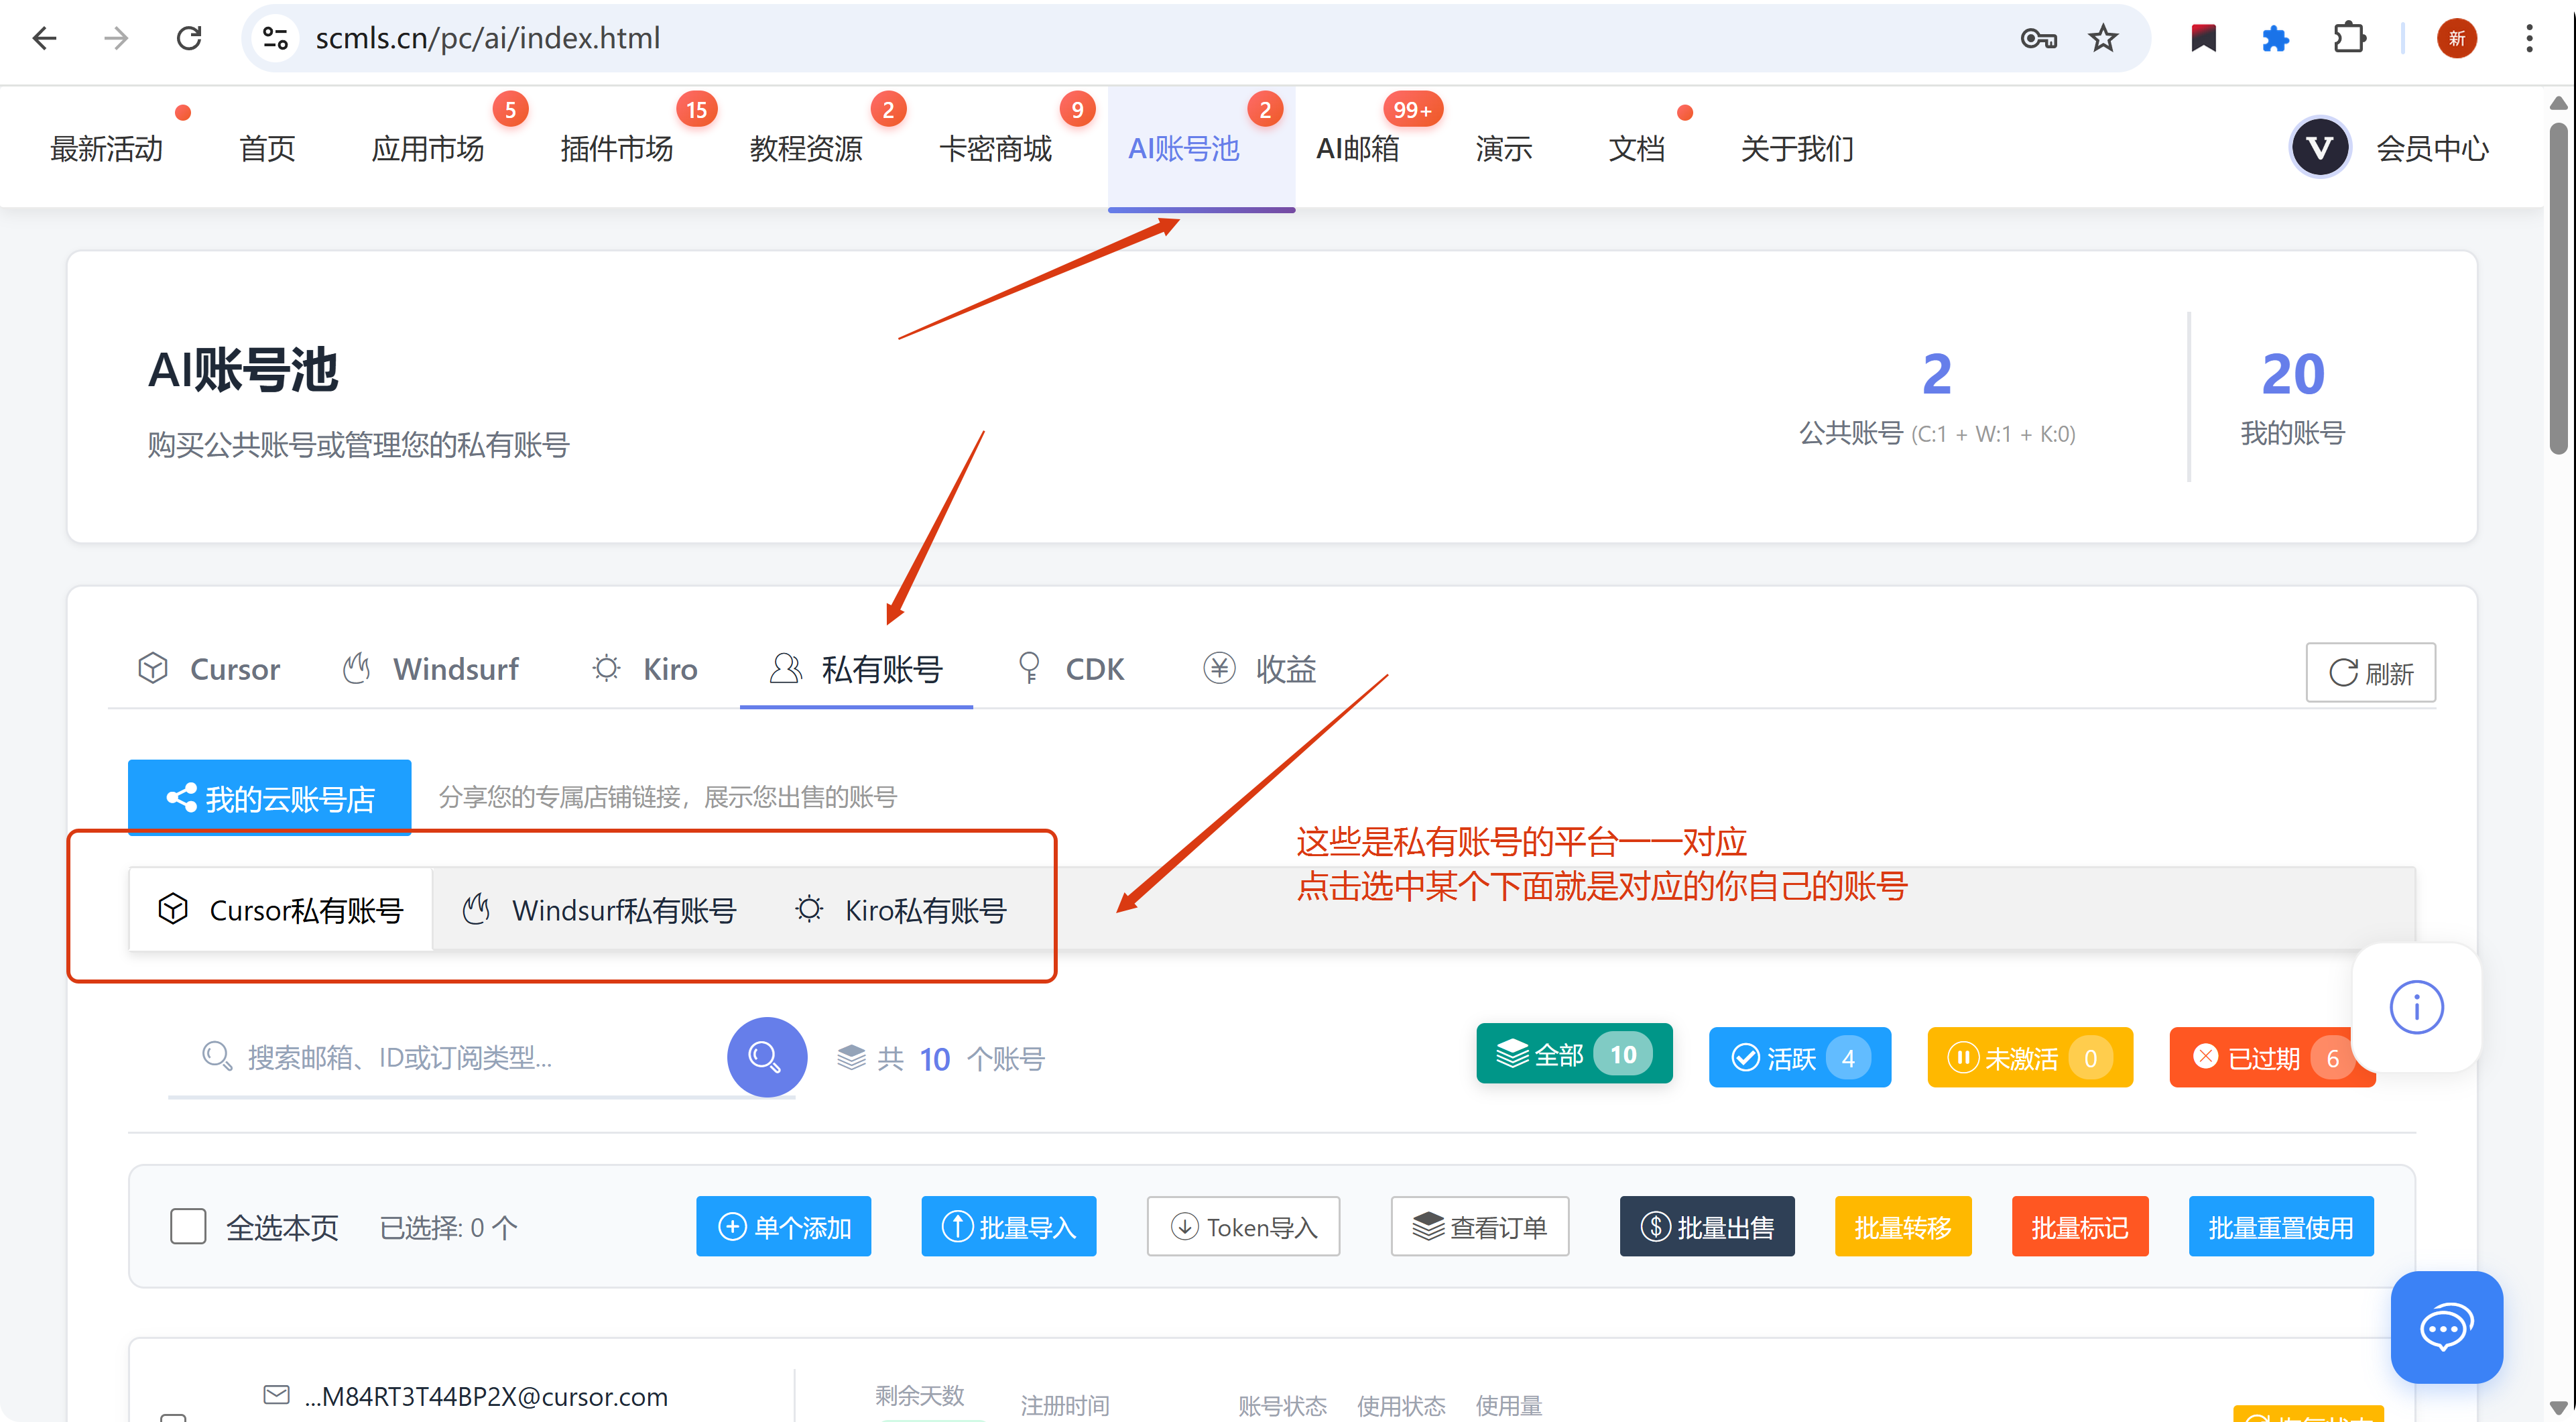Click the bookmark star icon in address bar
This screenshot has height=1422, width=2576.
pyautogui.click(x=2103, y=39)
